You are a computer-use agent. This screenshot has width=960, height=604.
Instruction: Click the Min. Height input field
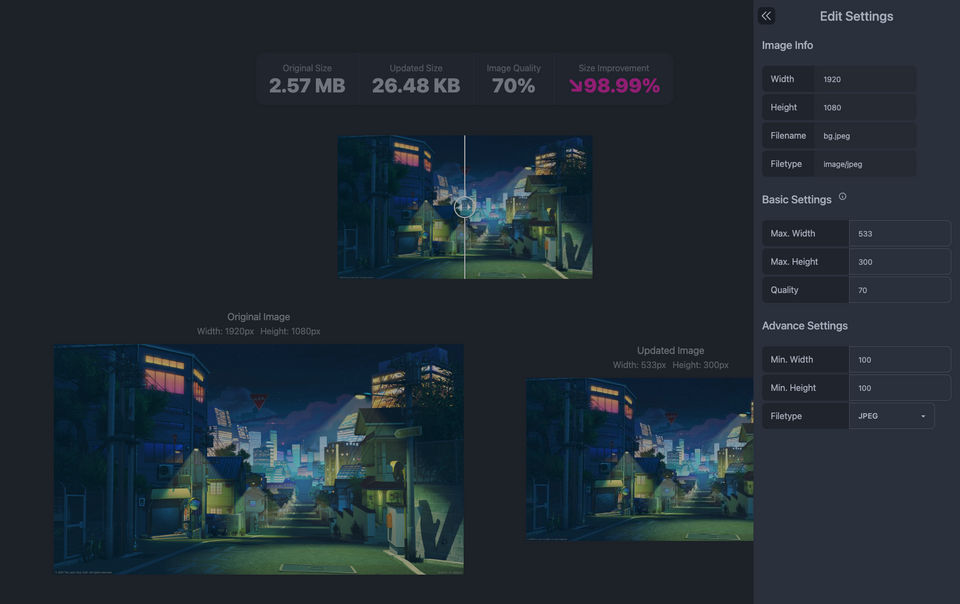[900, 388]
